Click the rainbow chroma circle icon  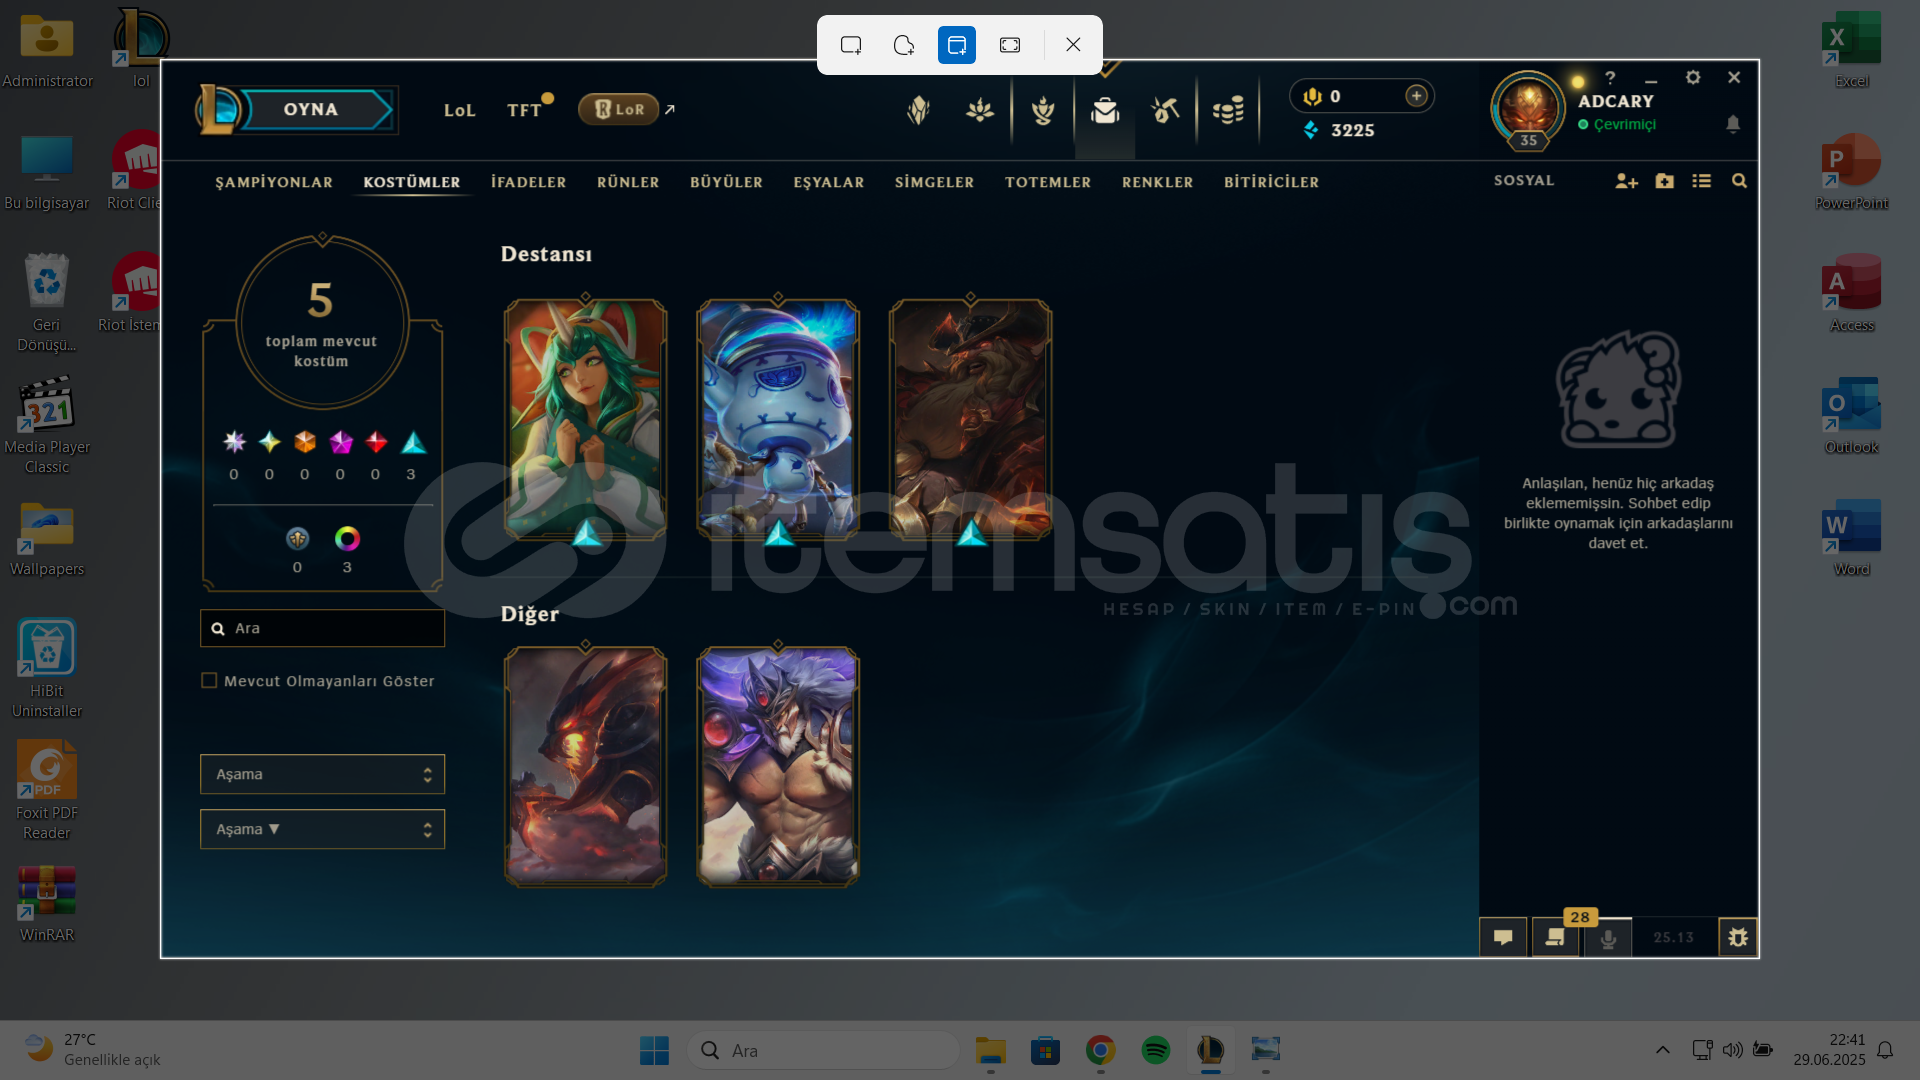tap(347, 539)
